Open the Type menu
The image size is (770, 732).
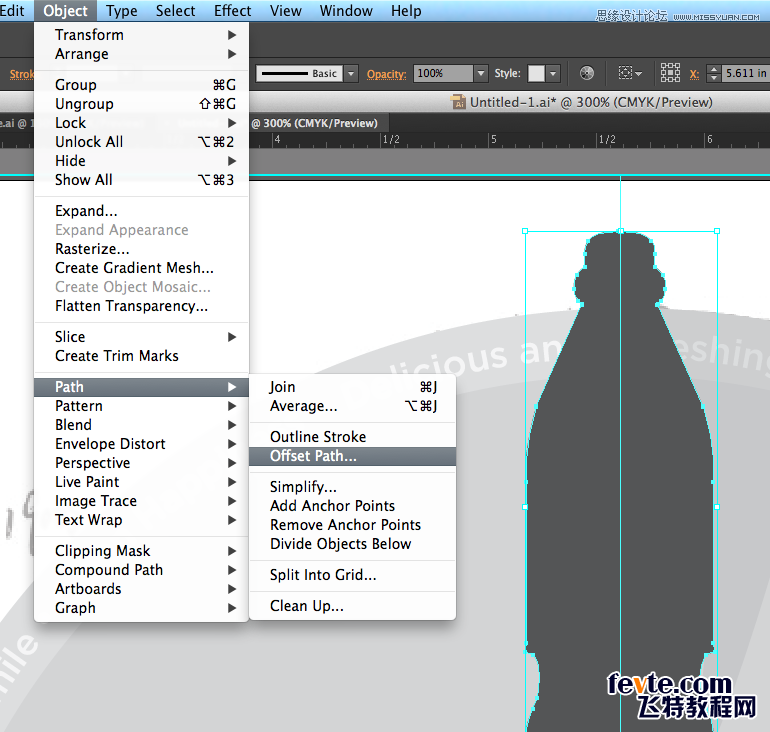pyautogui.click(x=122, y=11)
